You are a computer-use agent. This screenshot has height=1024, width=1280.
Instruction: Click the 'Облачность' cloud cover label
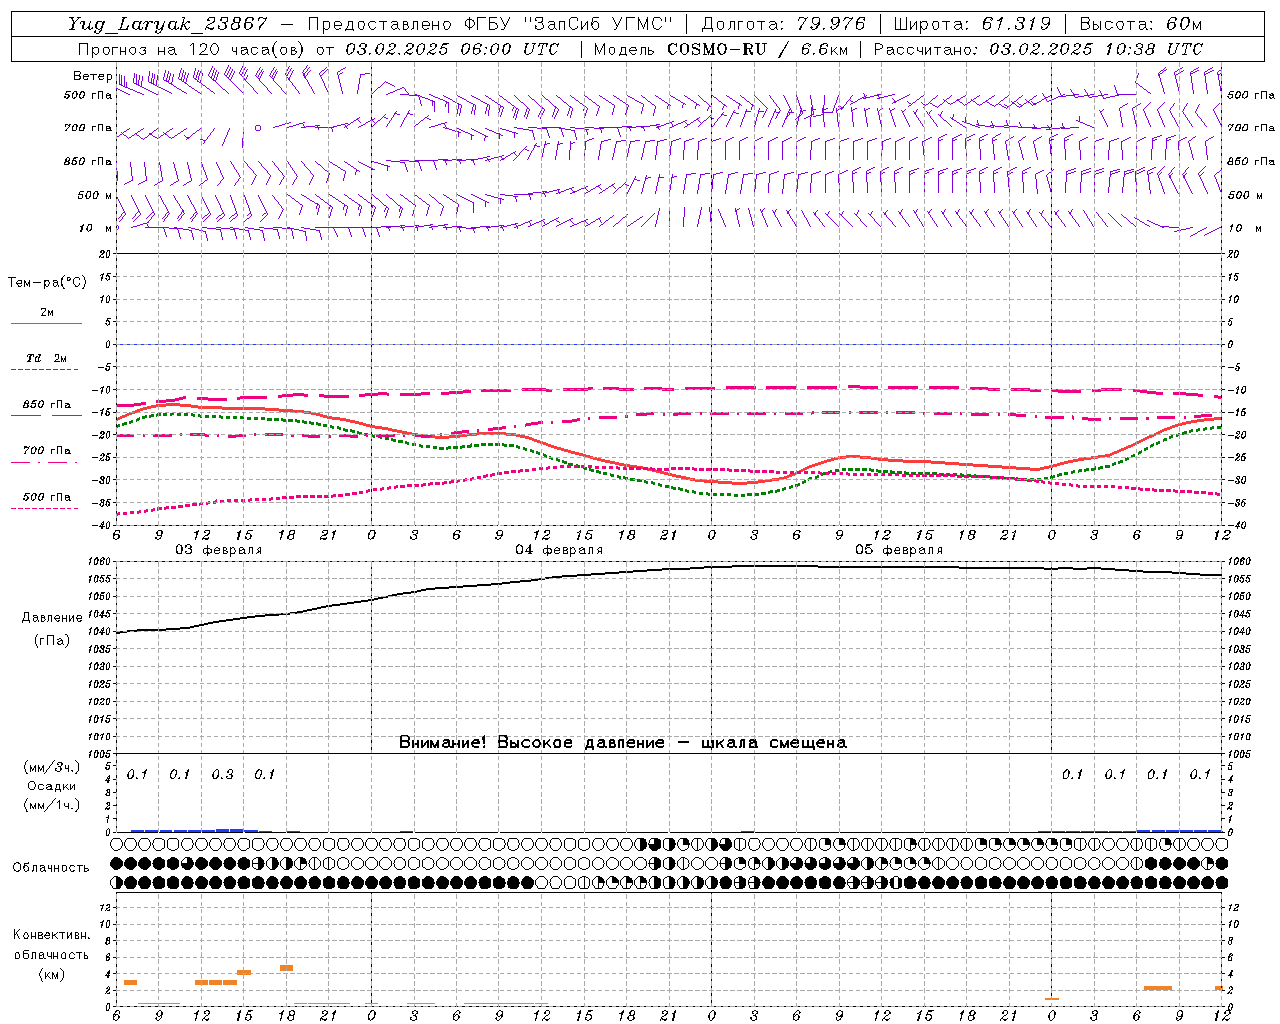(x=51, y=868)
